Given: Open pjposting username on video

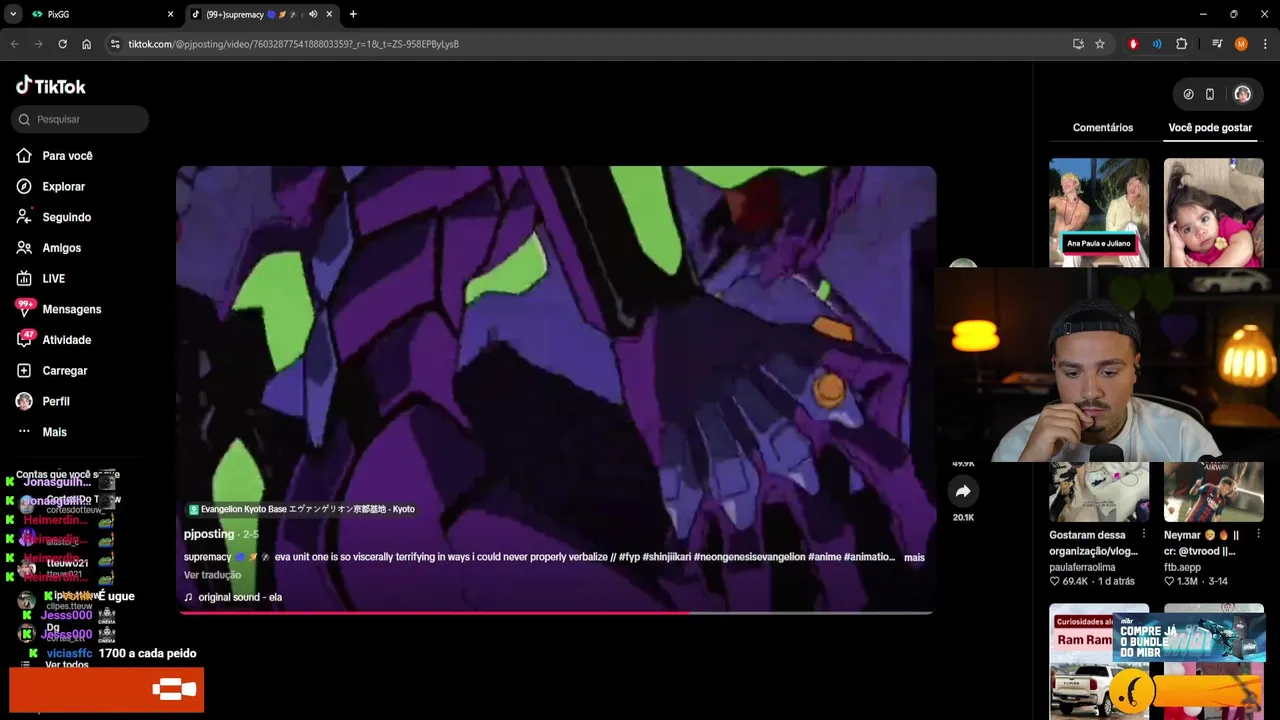Looking at the screenshot, I should [x=209, y=534].
